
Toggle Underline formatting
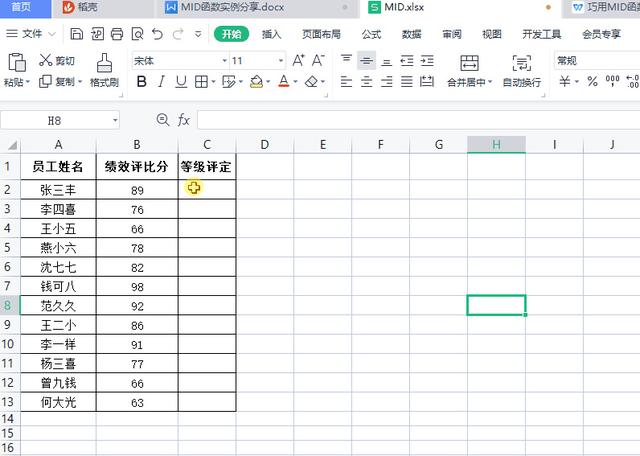tap(181, 82)
